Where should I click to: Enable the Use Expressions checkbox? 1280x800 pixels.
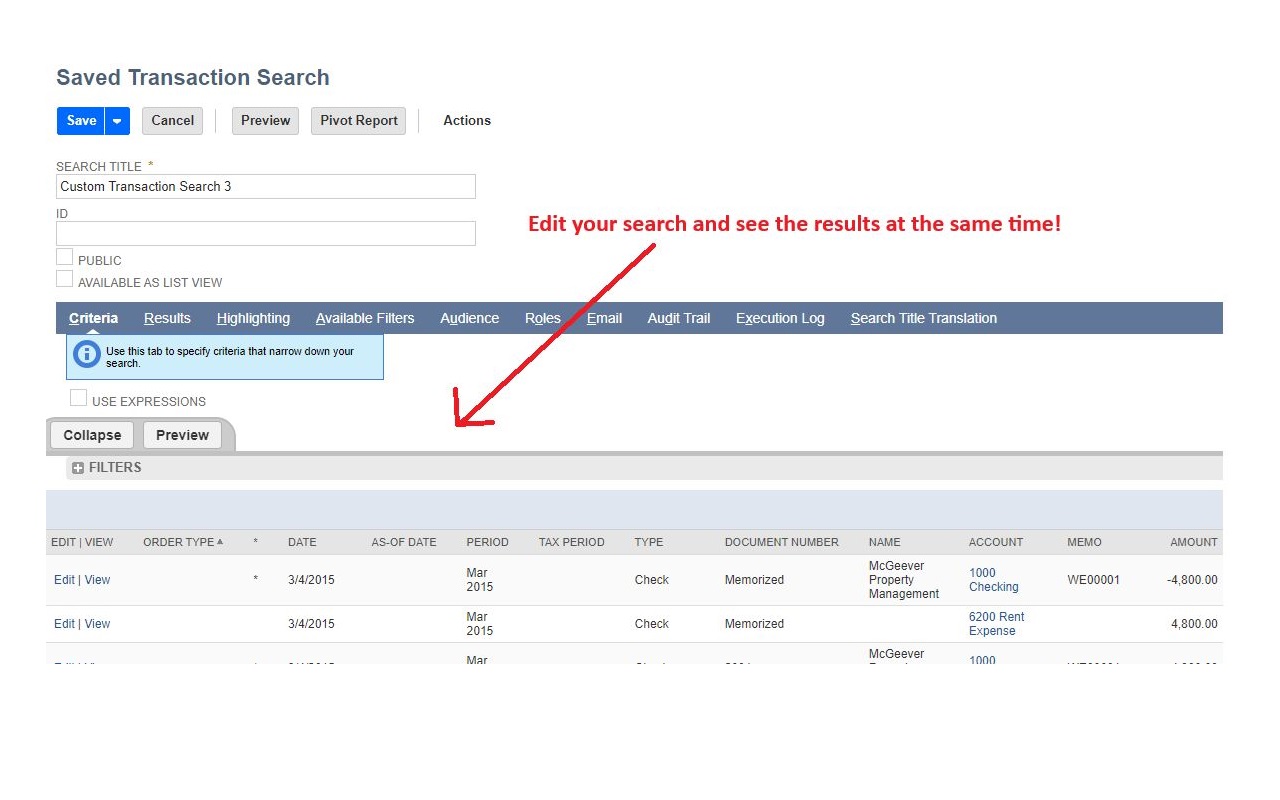pyautogui.click(x=78, y=398)
